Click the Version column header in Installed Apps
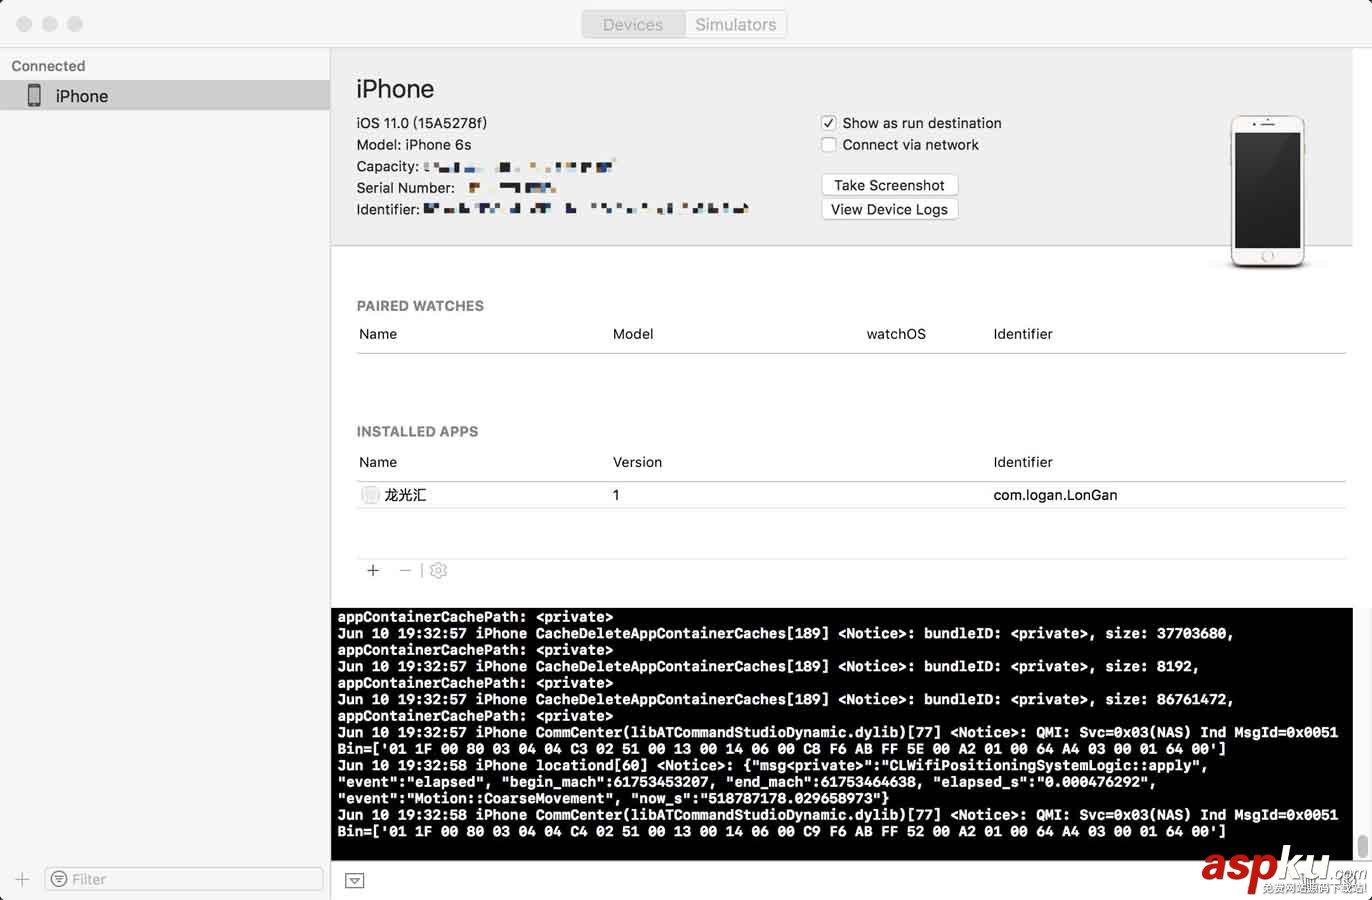 click(637, 462)
